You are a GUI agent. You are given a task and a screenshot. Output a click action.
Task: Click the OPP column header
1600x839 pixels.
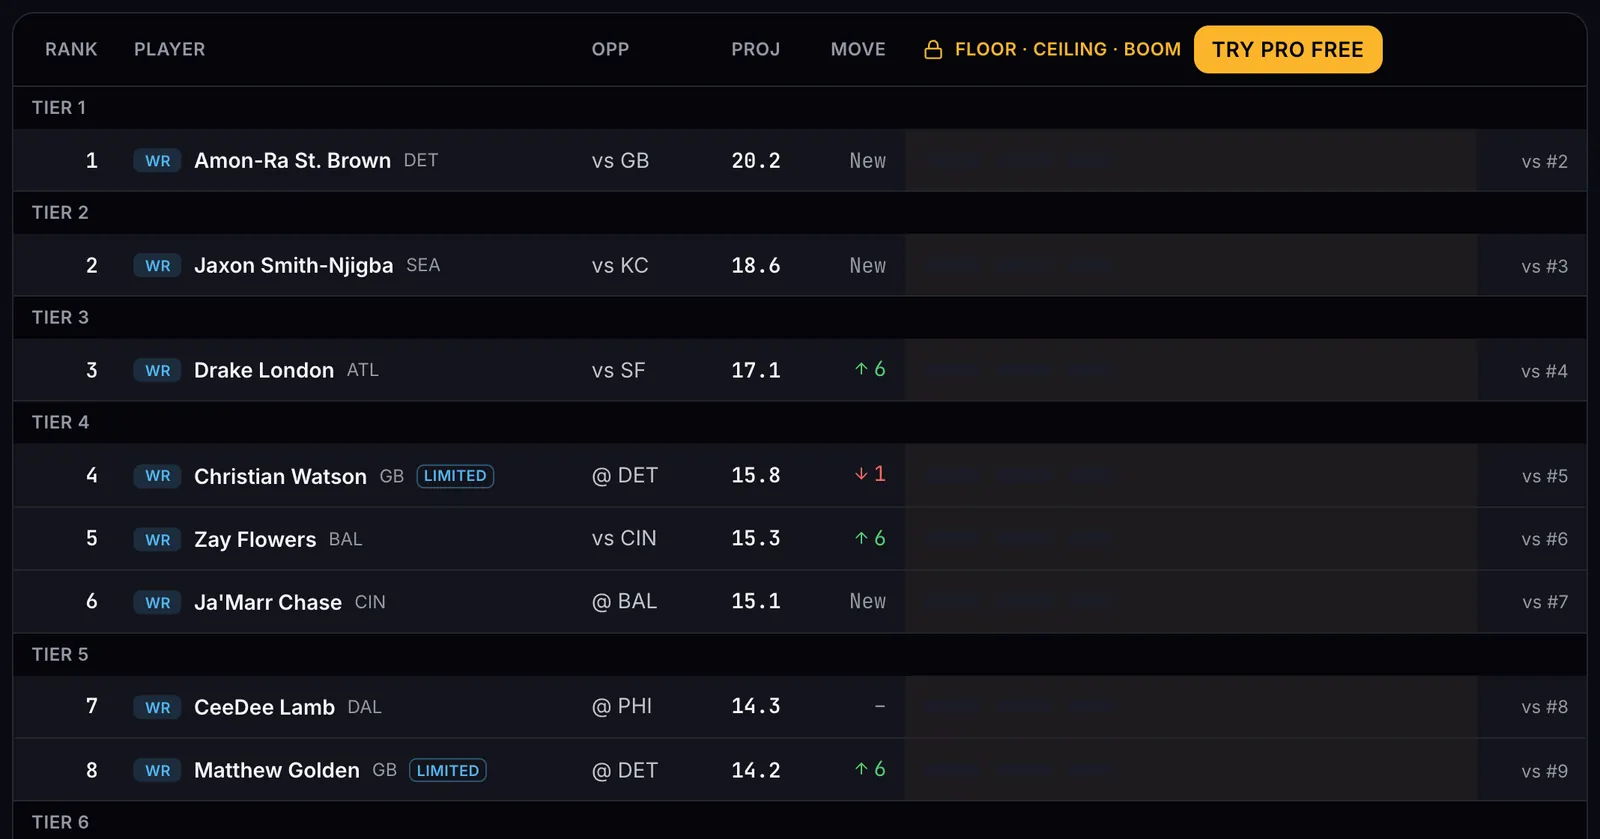coord(610,49)
